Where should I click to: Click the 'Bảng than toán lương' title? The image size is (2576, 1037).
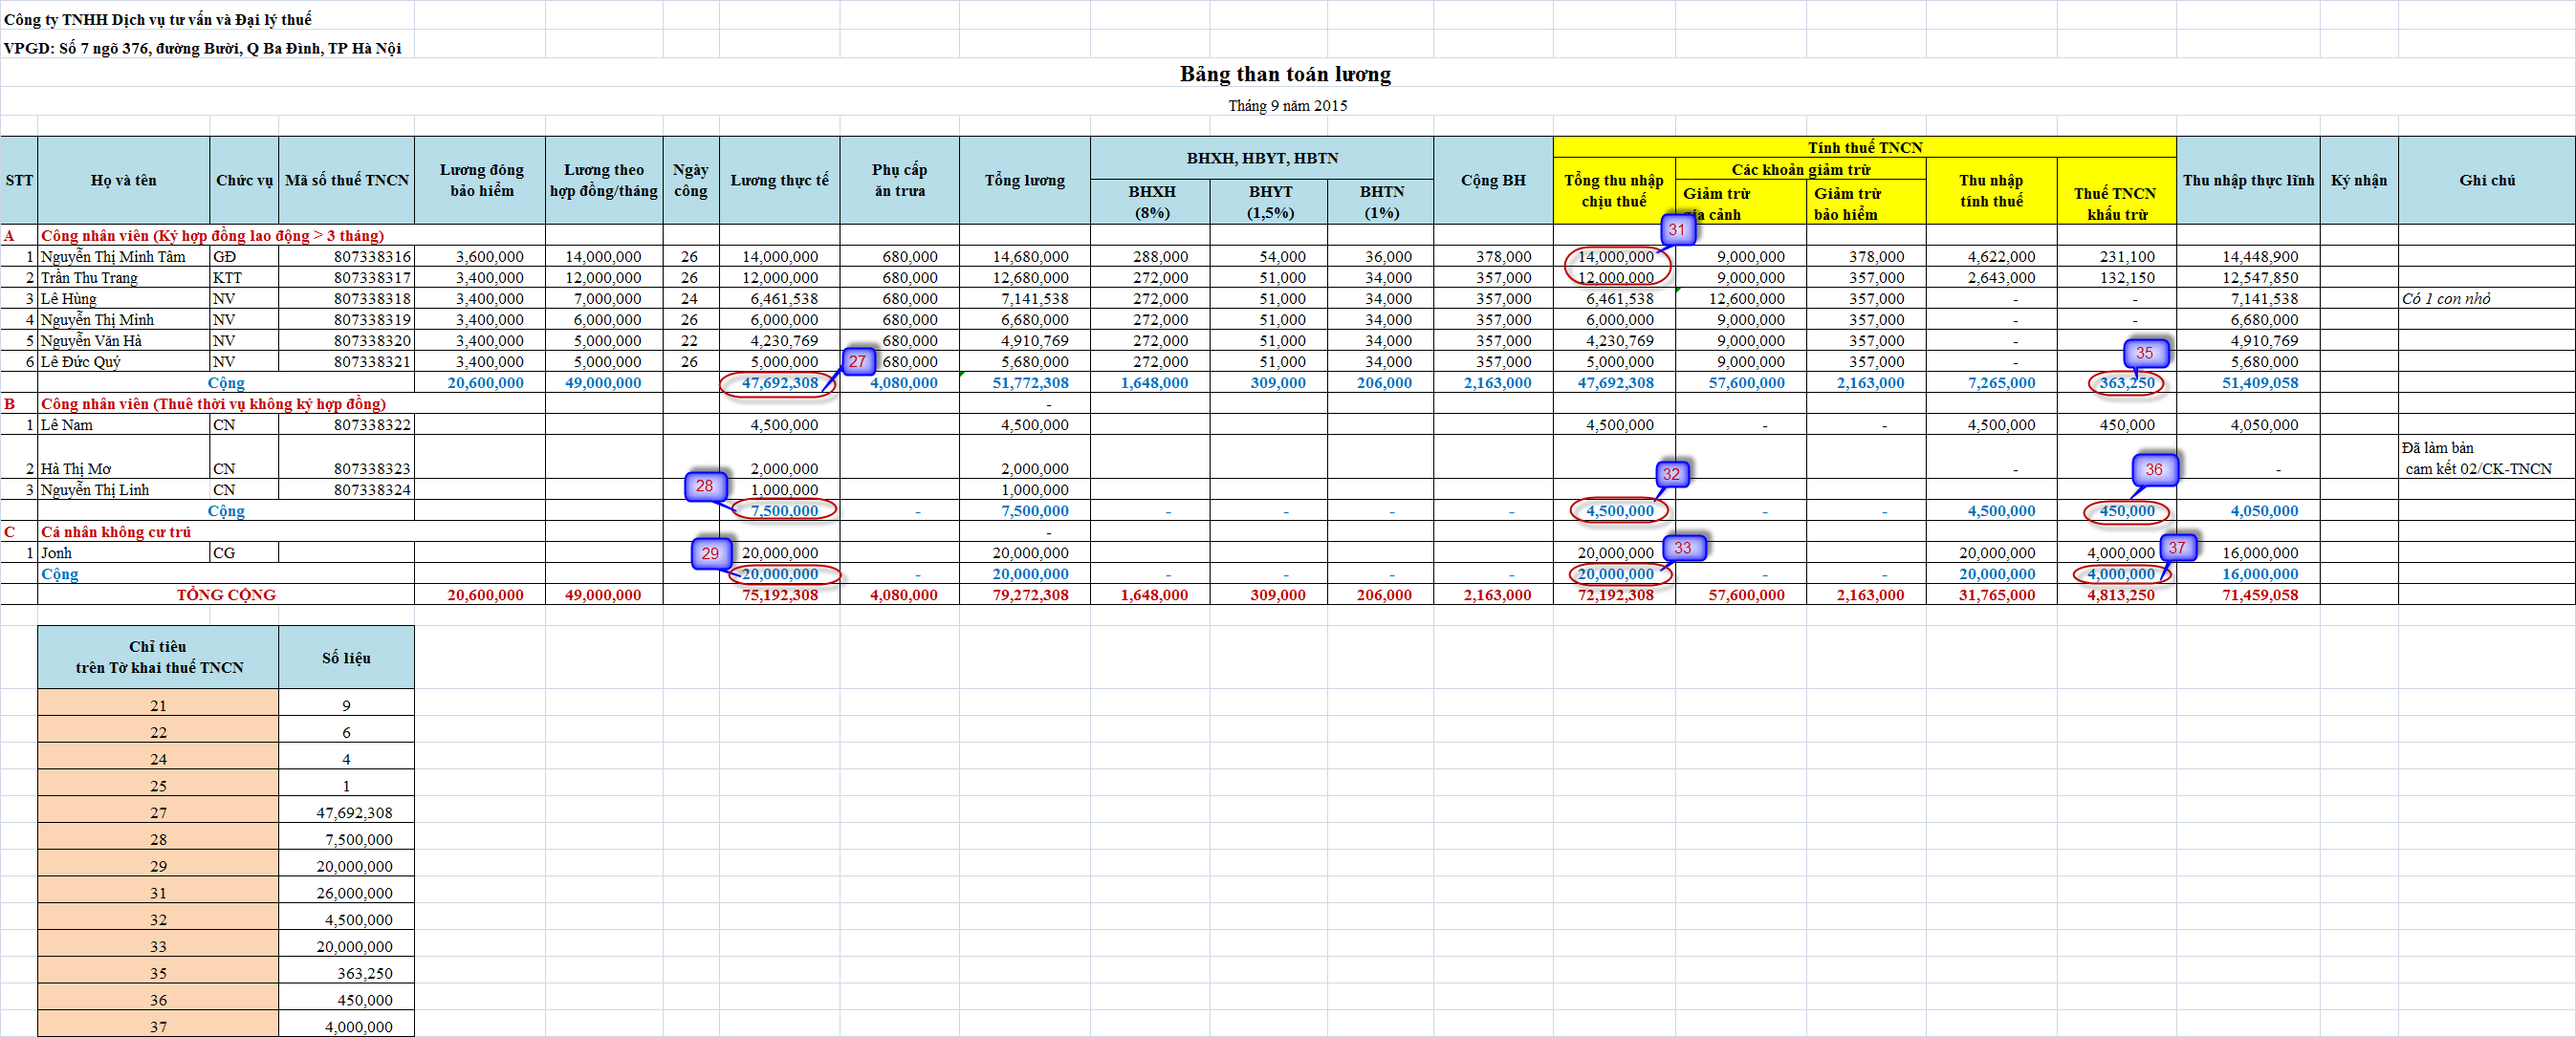(x=1285, y=74)
